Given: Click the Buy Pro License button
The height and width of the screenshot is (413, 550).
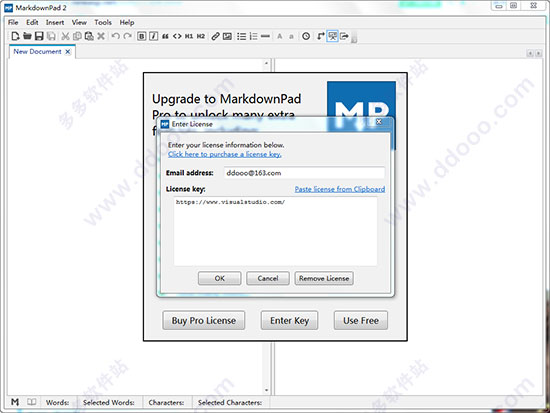Looking at the screenshot, I should click(204, 320).
